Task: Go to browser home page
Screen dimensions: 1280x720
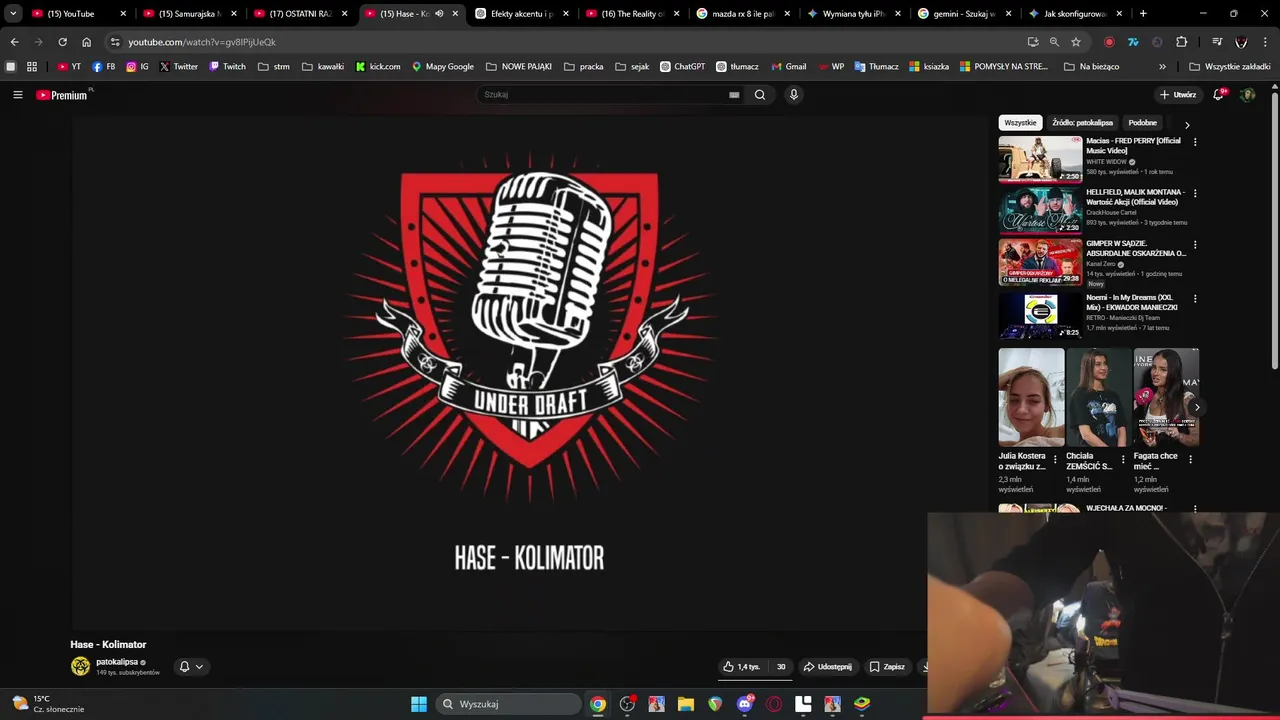Action: pos(87,42)
